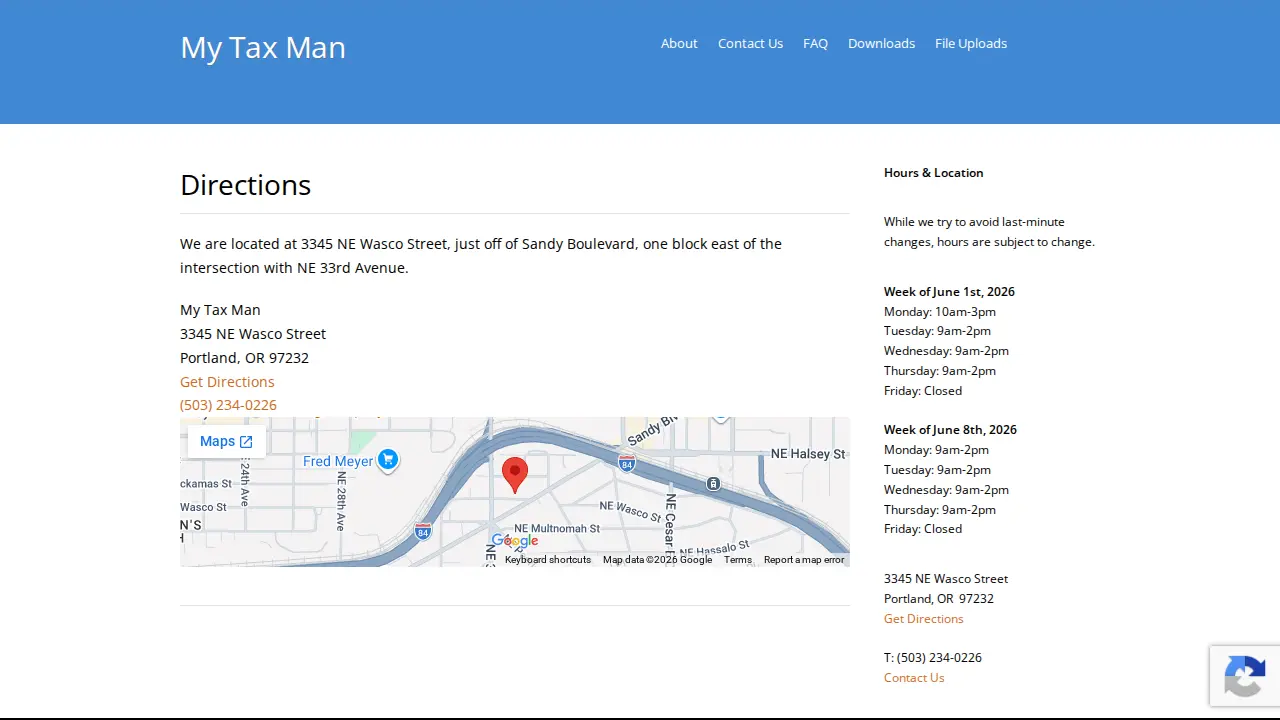Click the NE Multnomah St map label
The height and width of the screenshot is (720, 1280).
(557, 528)
